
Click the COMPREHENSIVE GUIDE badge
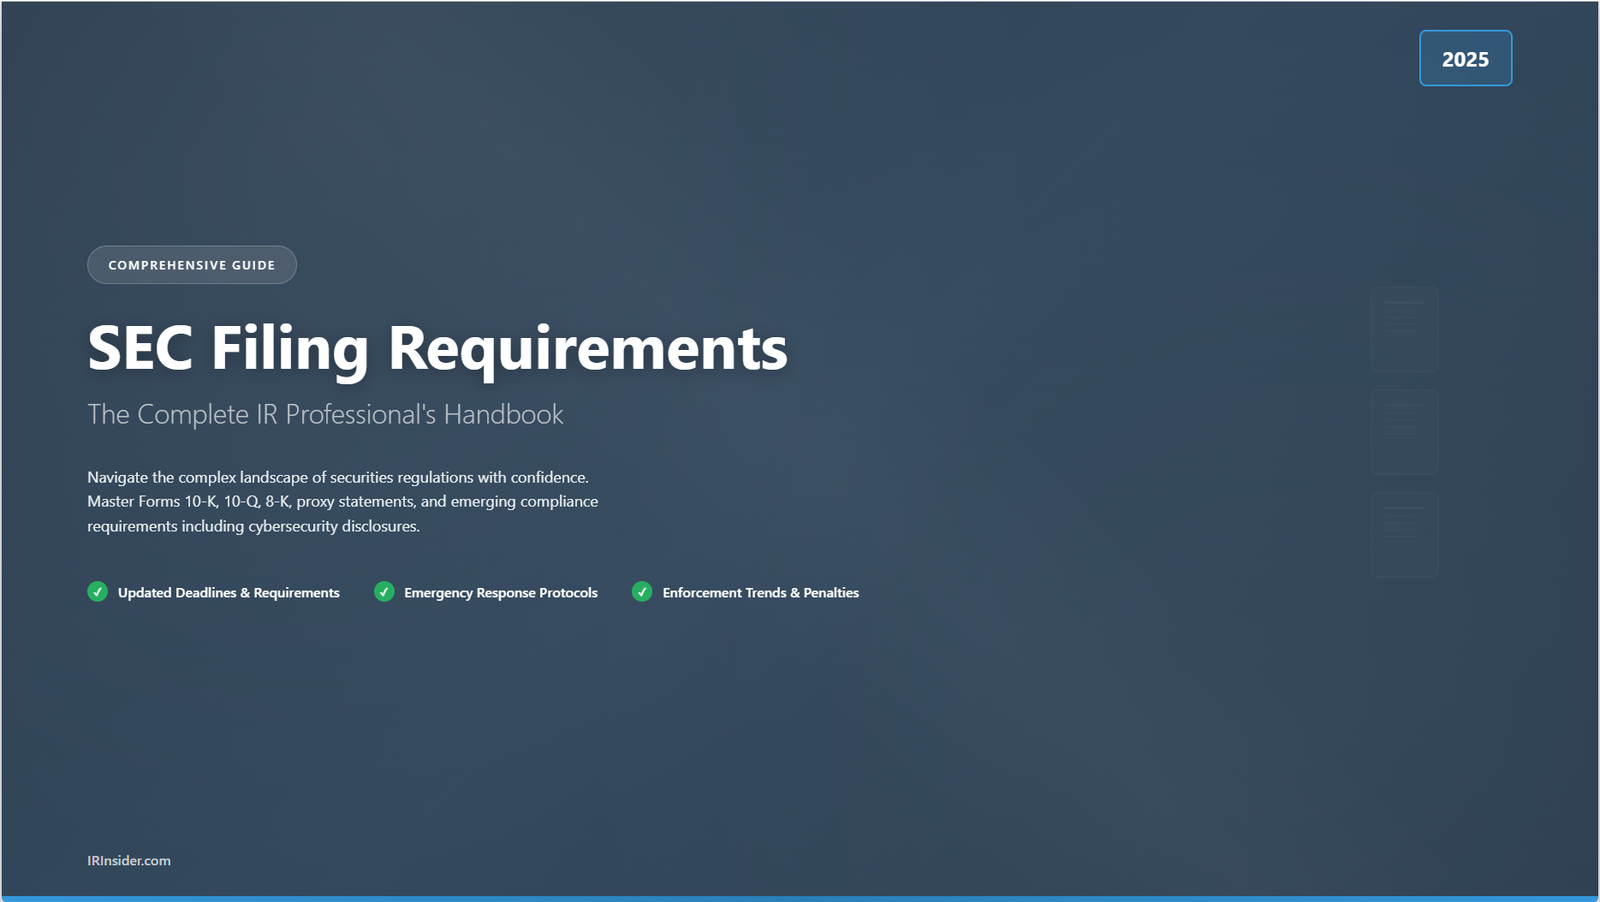pos(191,264)
